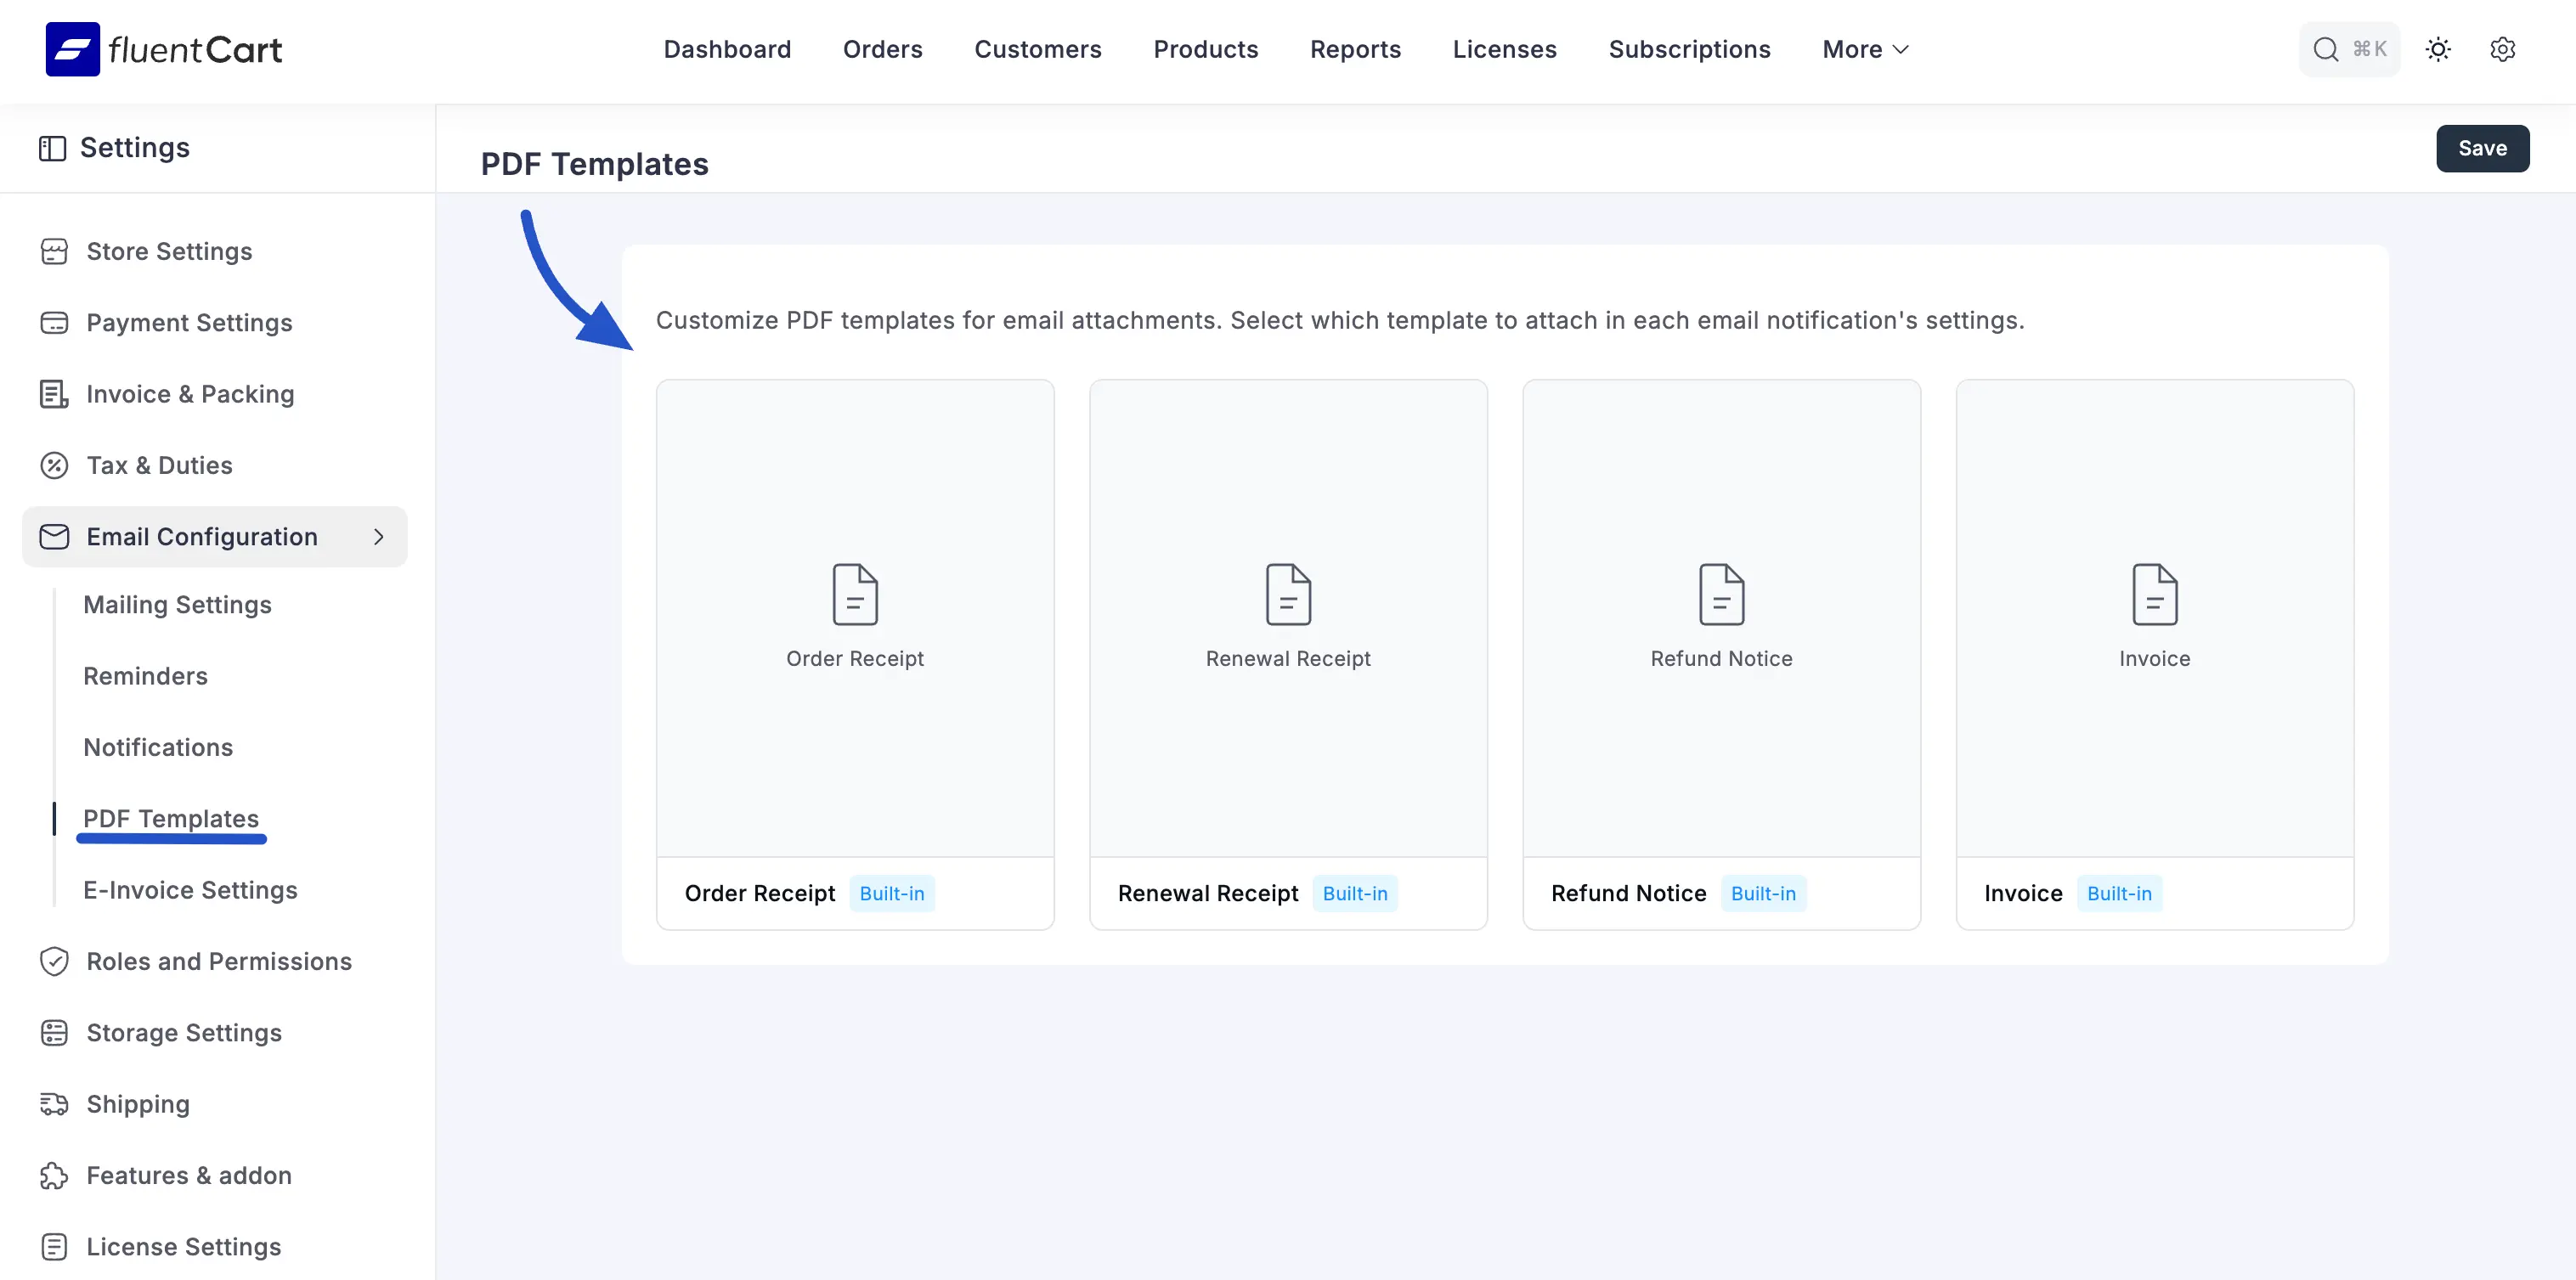
Task: Open the Products menu item
Action: pos(1205,49)
